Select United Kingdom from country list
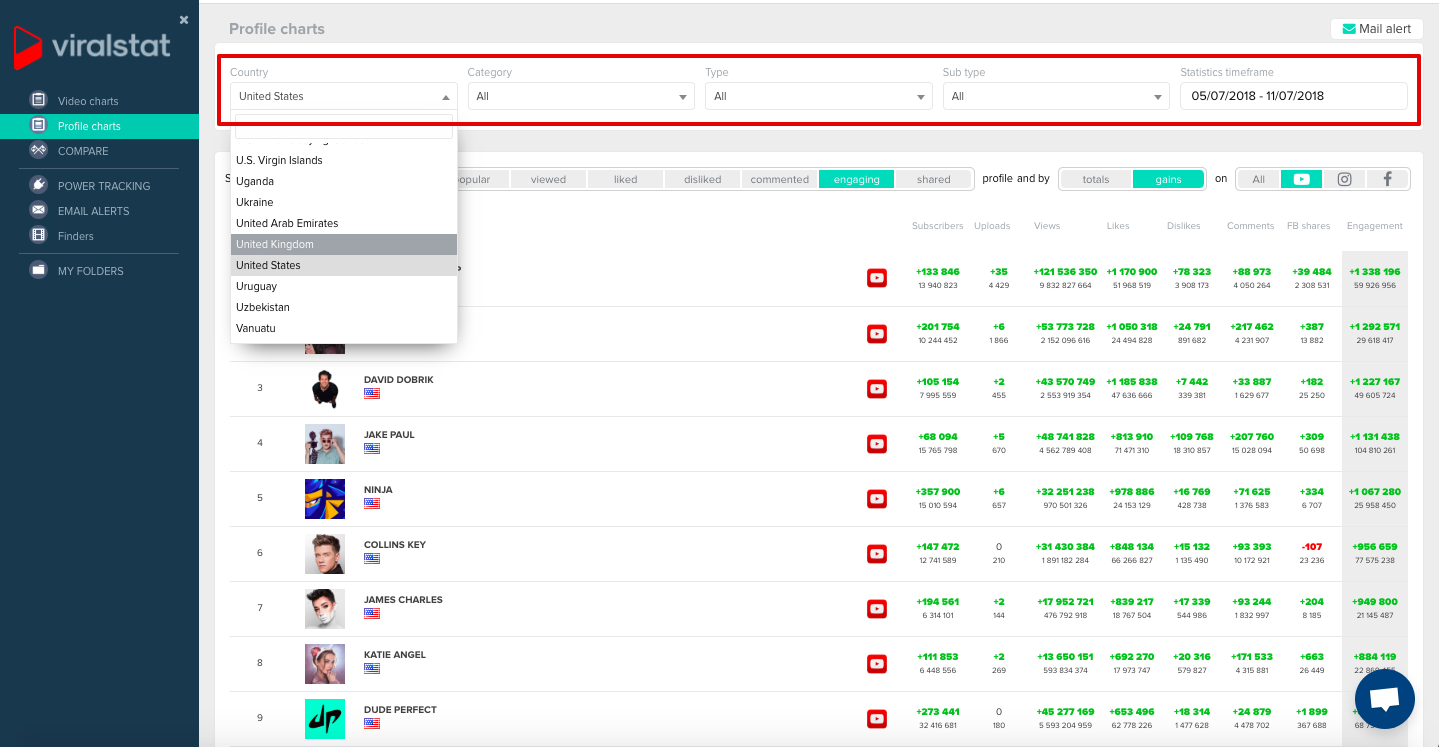This screenshot has width=1439, height=747. 344,244
